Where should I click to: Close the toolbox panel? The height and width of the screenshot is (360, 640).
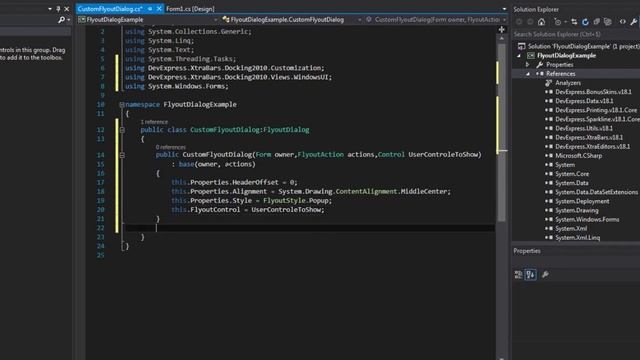click(67, 9)
